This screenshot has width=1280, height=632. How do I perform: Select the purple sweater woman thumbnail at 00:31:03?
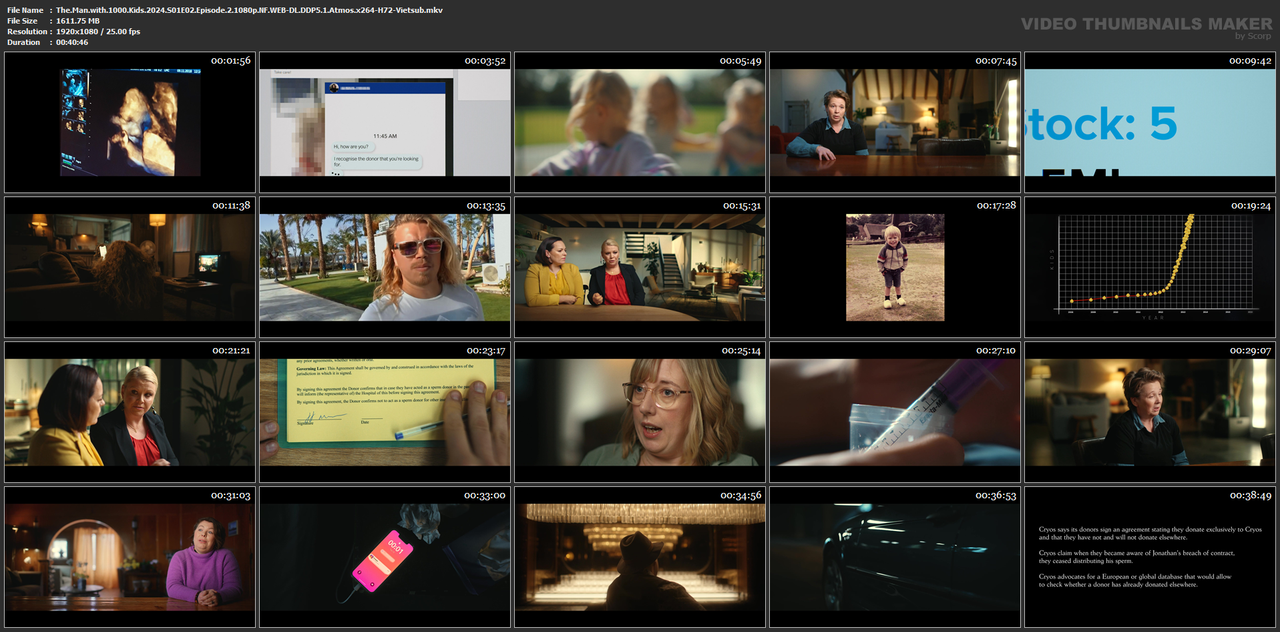[128, 557]
